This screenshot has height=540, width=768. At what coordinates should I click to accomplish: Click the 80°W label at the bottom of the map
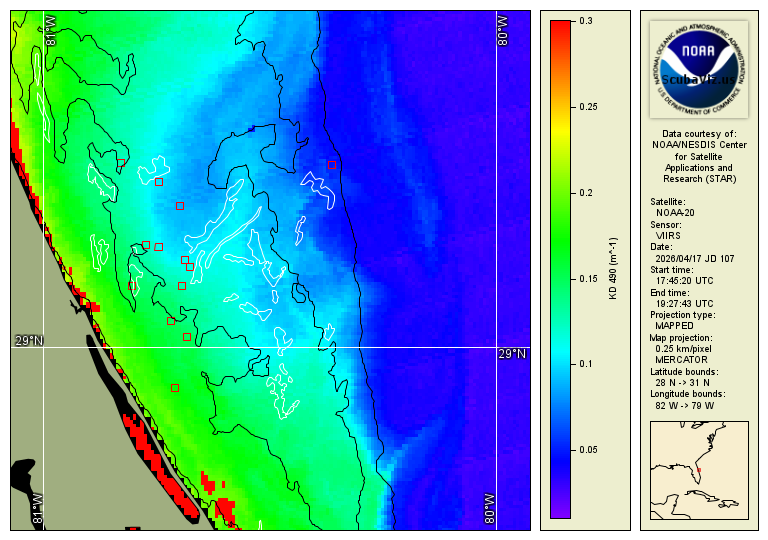pos(490,509)
